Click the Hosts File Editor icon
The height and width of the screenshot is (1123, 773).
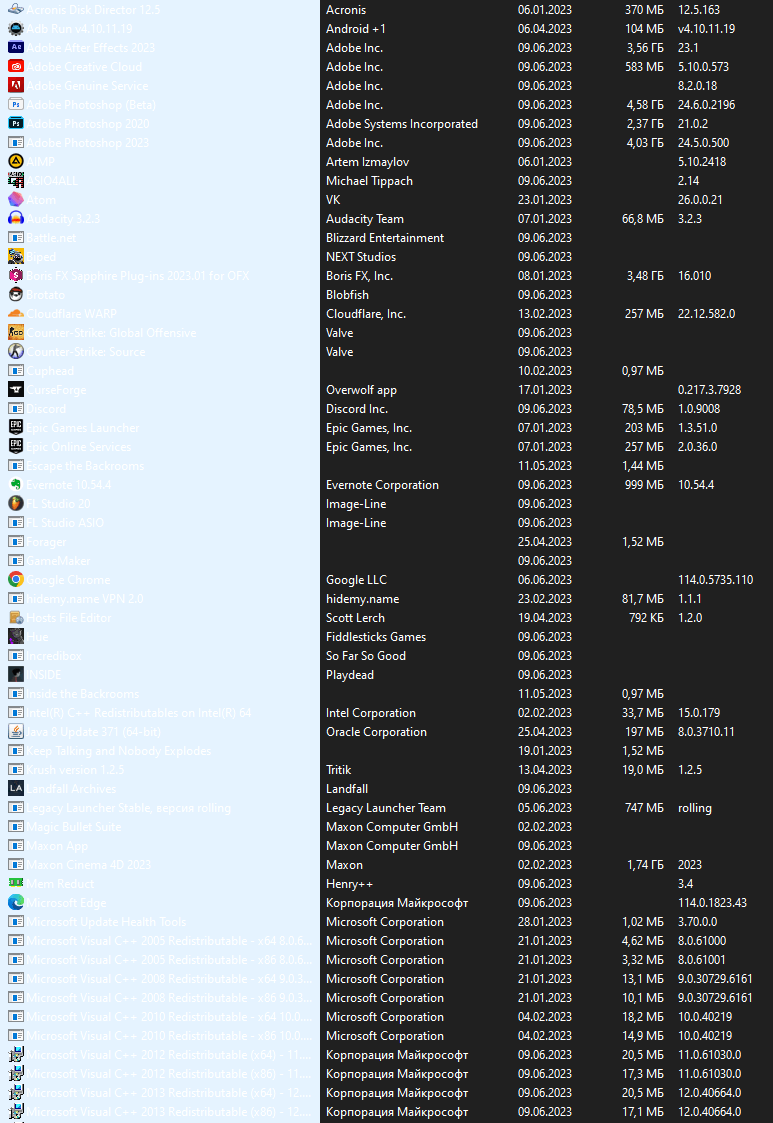15,617
